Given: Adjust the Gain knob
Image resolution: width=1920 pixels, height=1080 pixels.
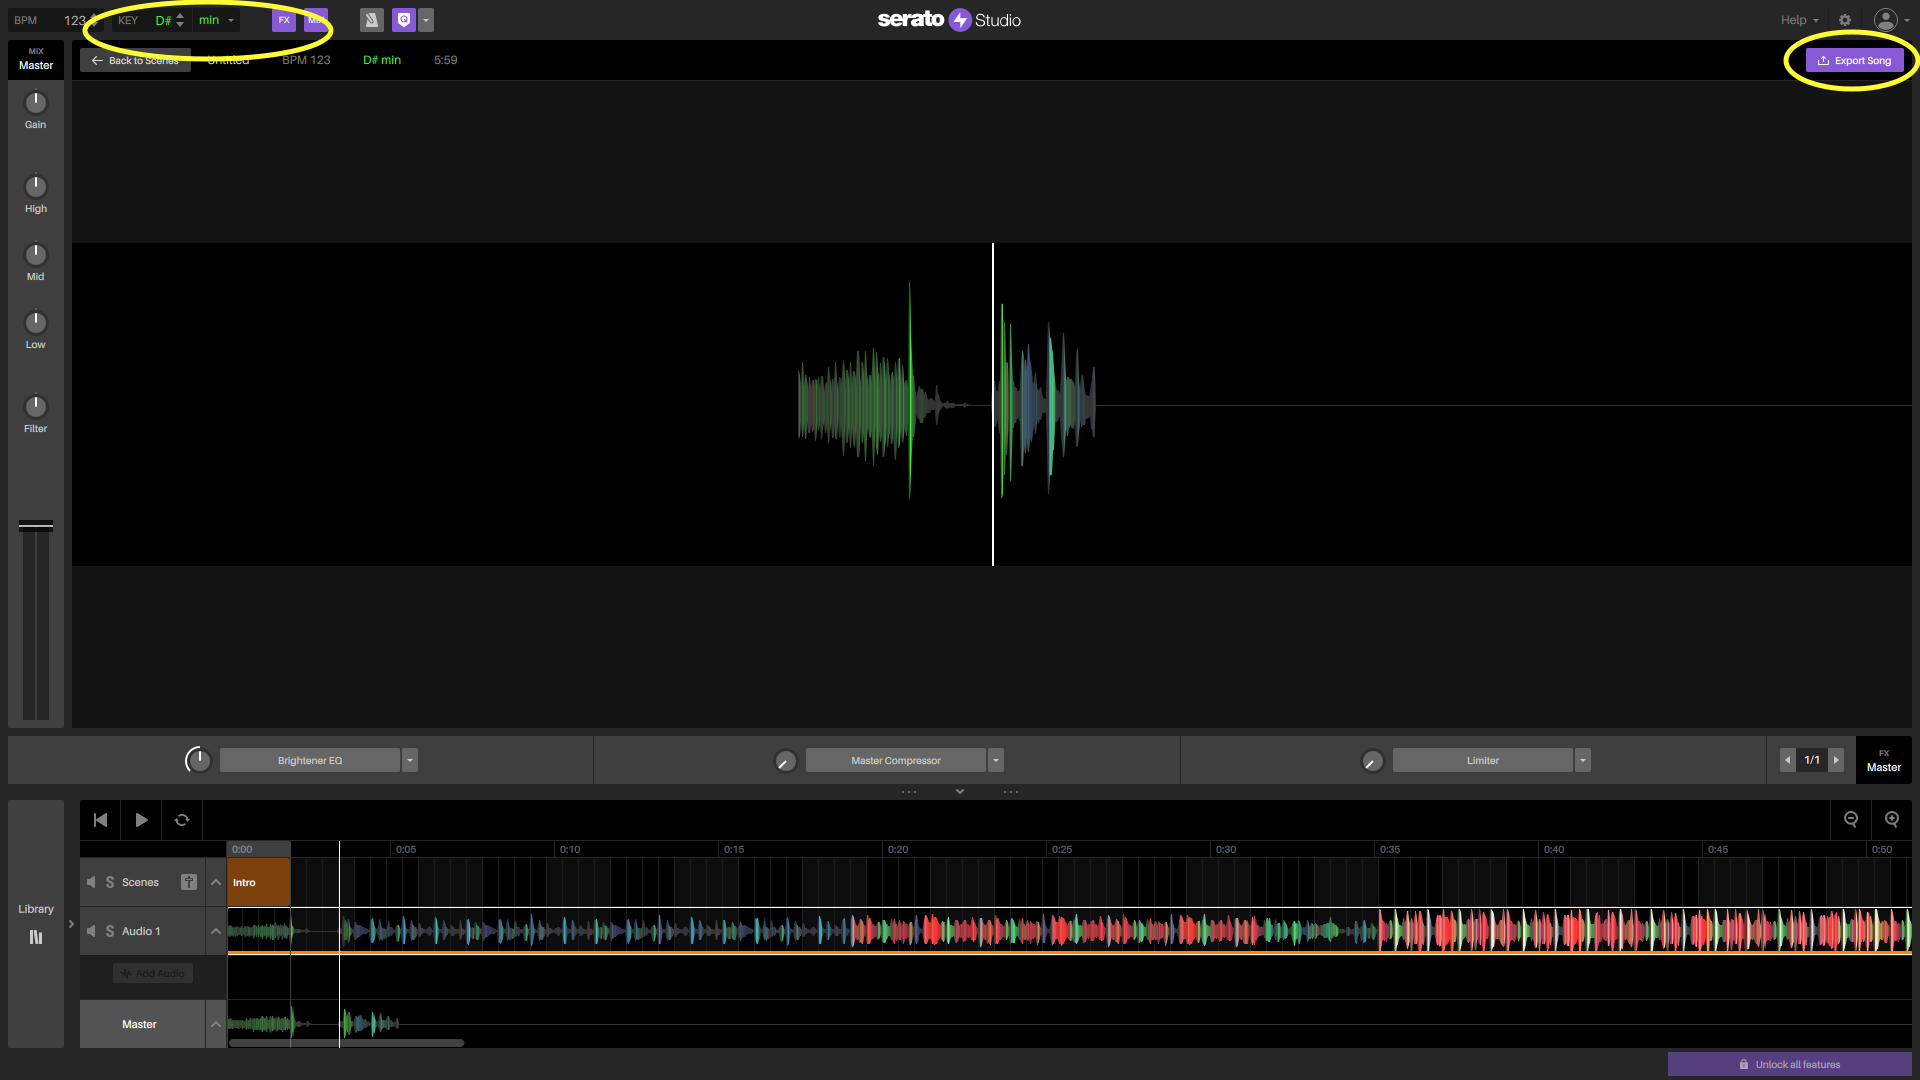Looking at the screenshot, I should 36,102.
